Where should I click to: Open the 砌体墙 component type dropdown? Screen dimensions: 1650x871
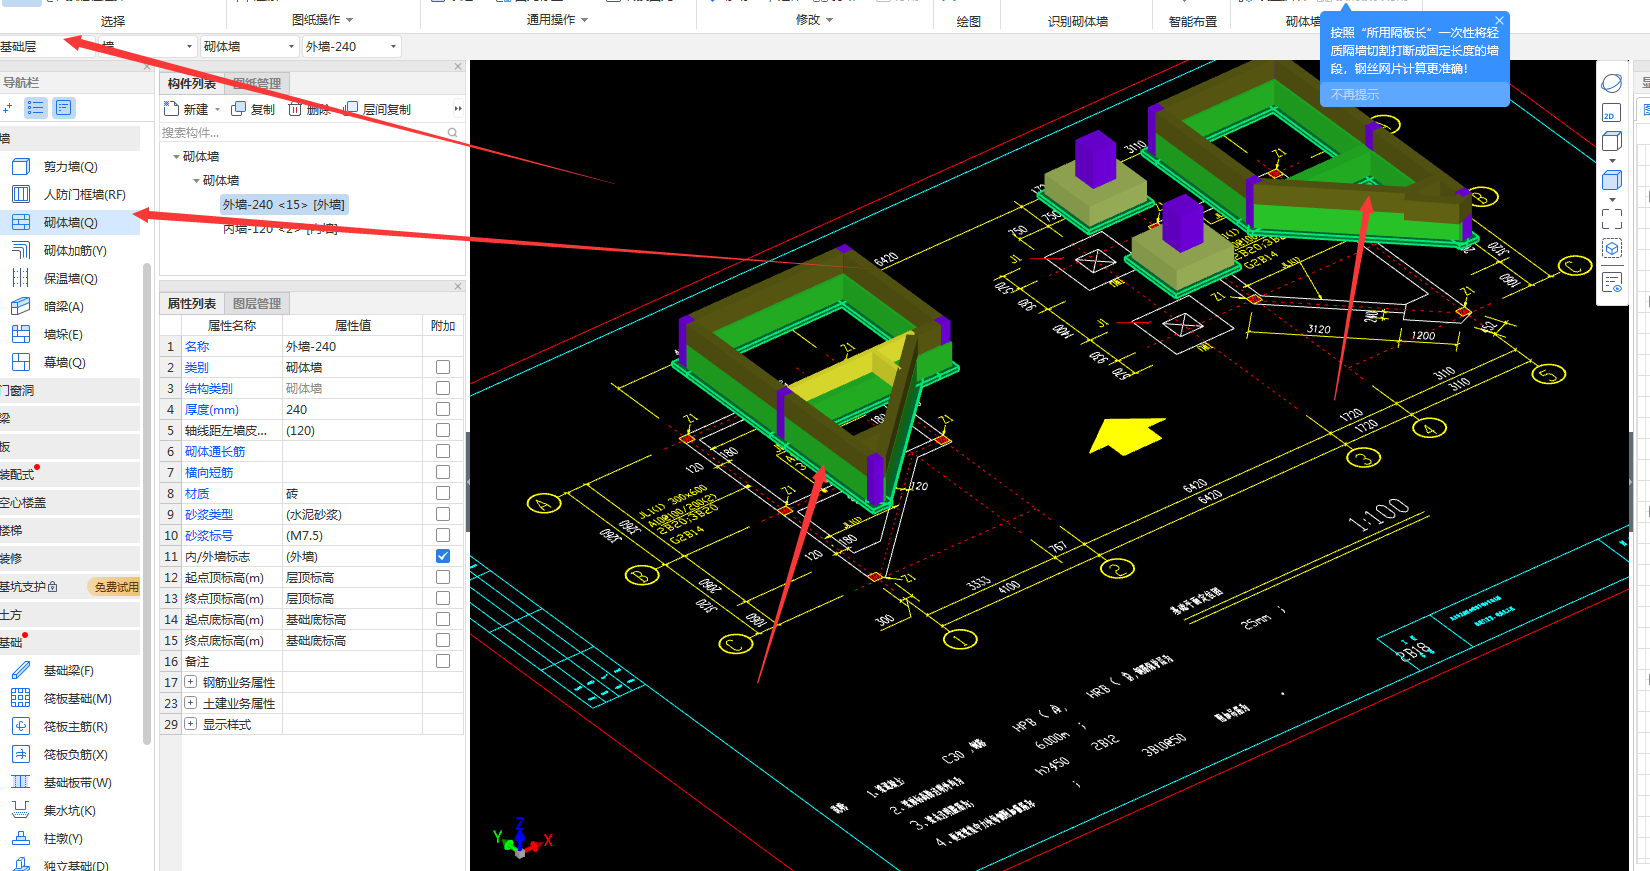coord(249,47)
